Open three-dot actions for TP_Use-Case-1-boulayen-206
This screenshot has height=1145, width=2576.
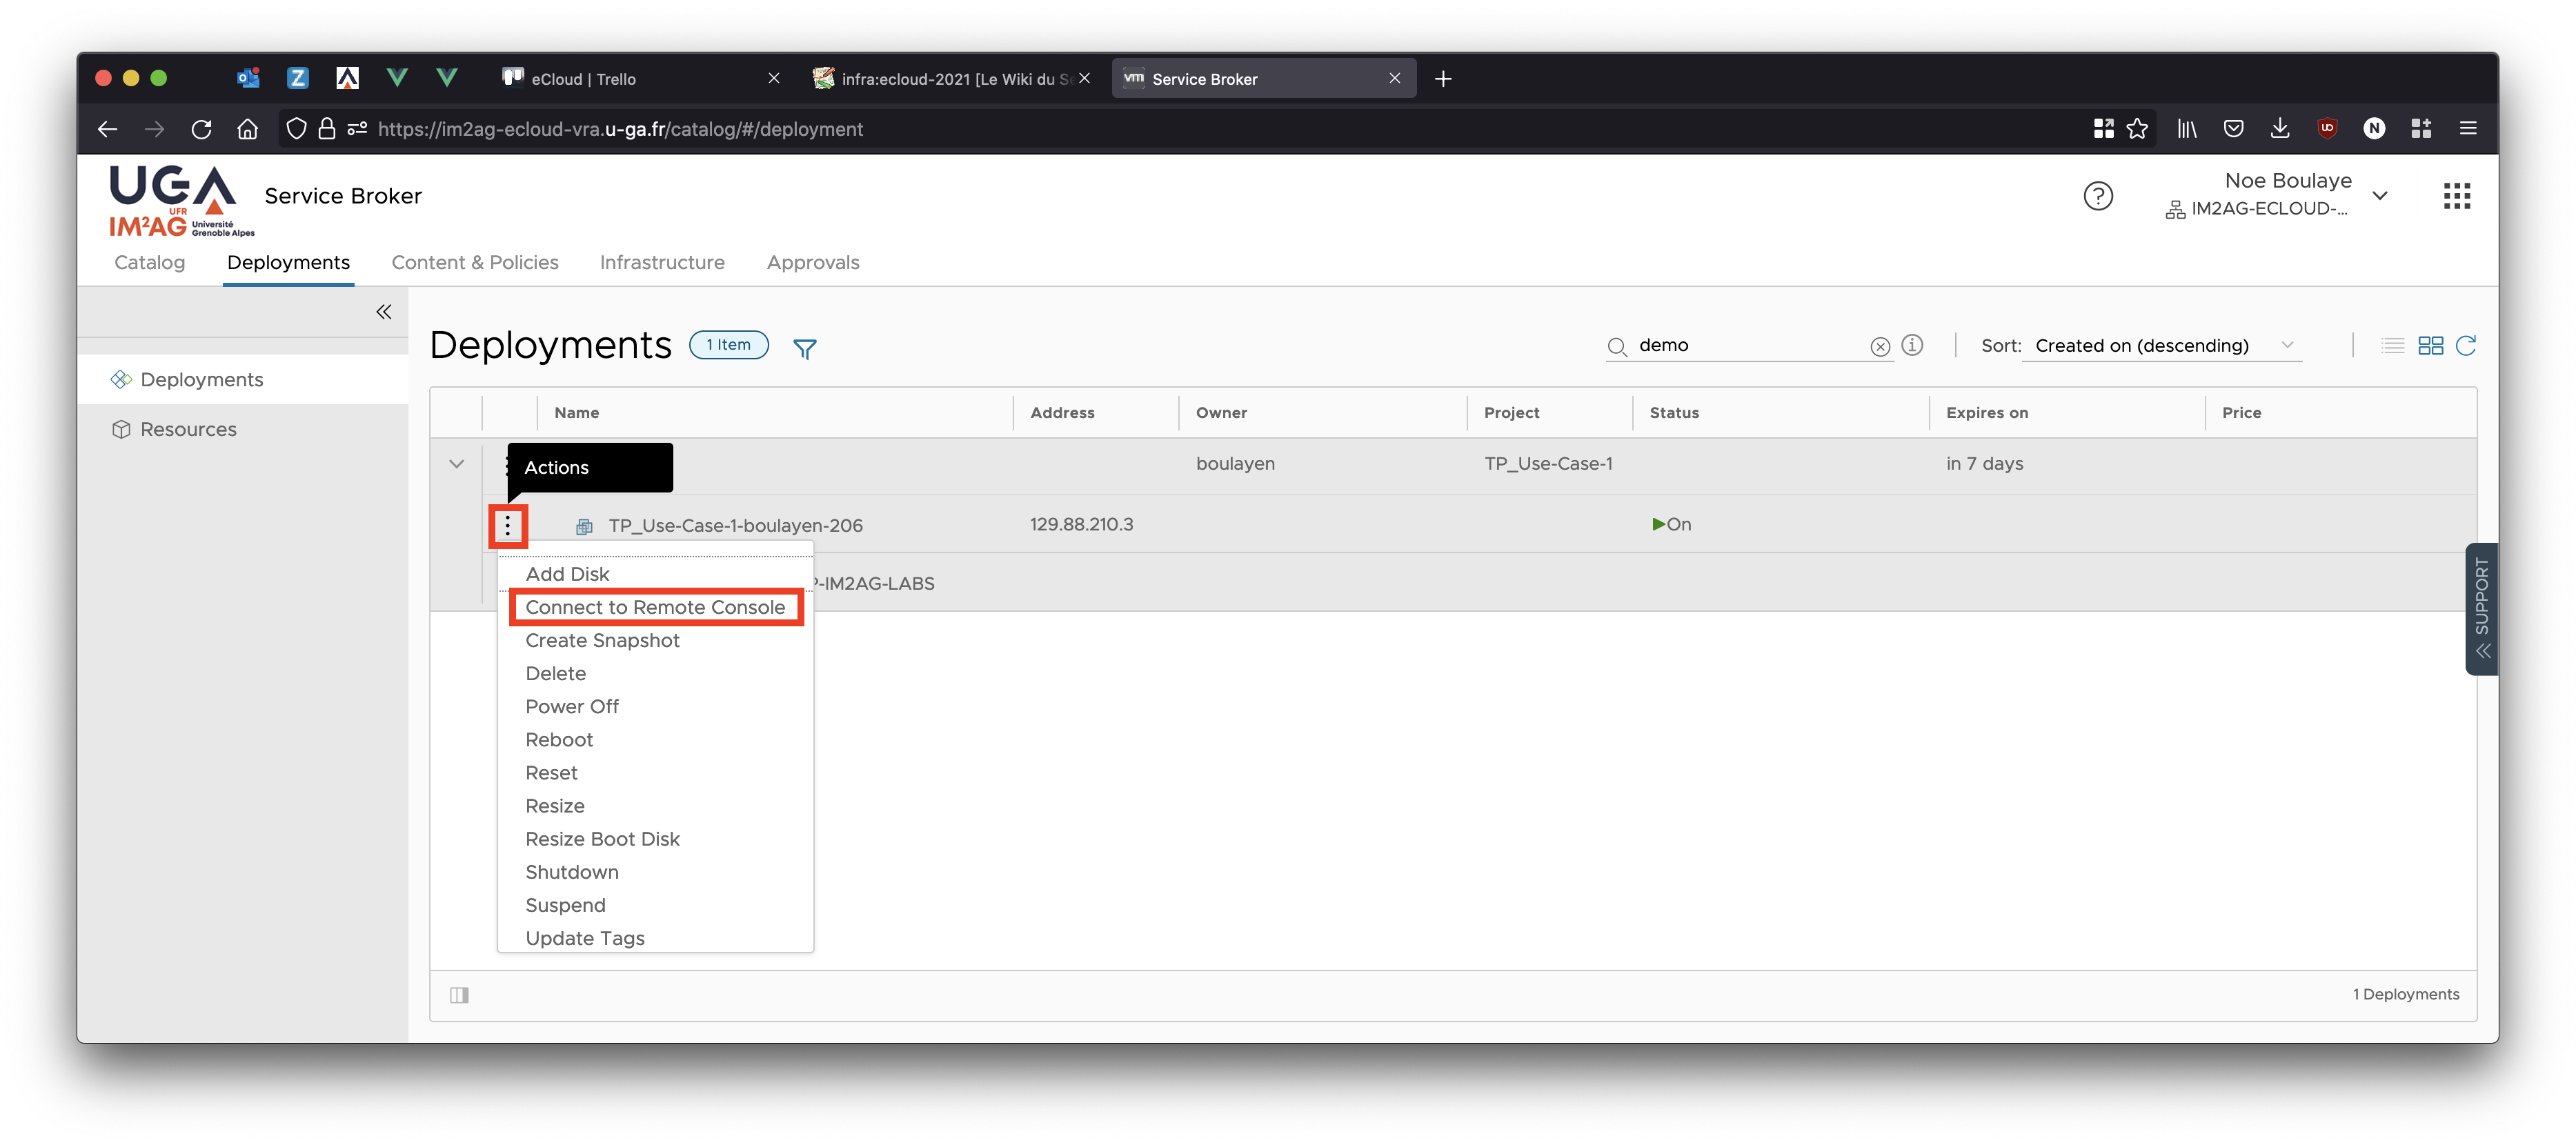click(x=508, y=525)
